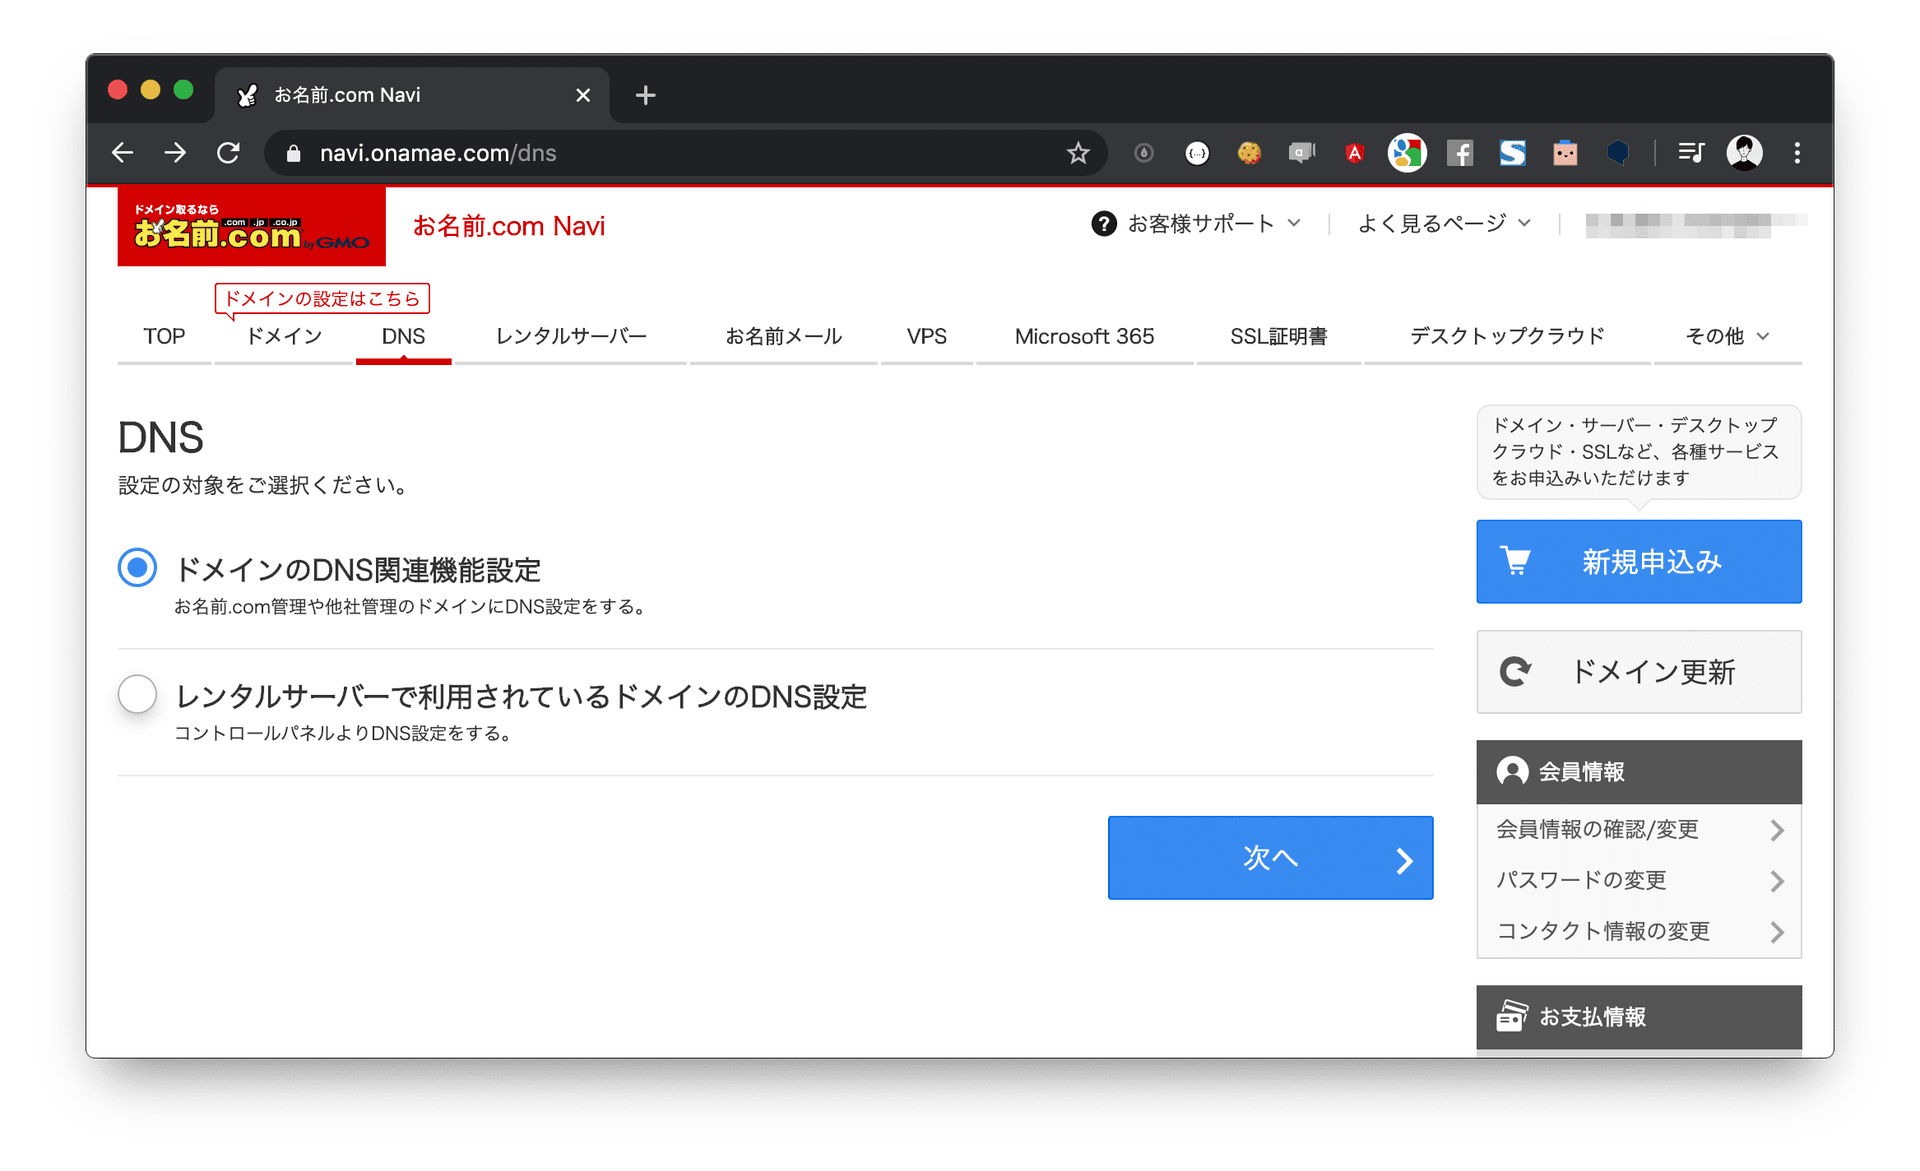Click the ドメイン更新 button

point(1638,672)
